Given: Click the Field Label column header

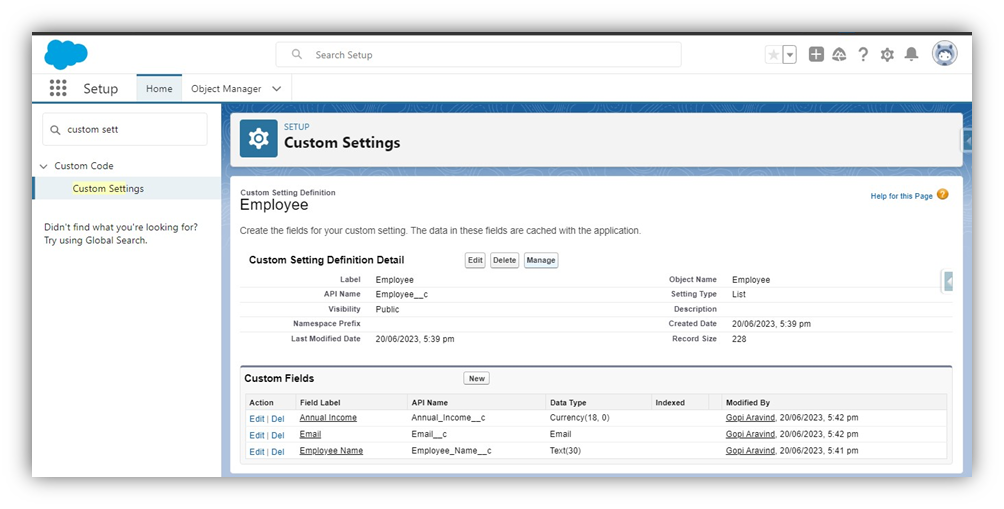Looking at the screenshot, I should [x=320, y=403].
